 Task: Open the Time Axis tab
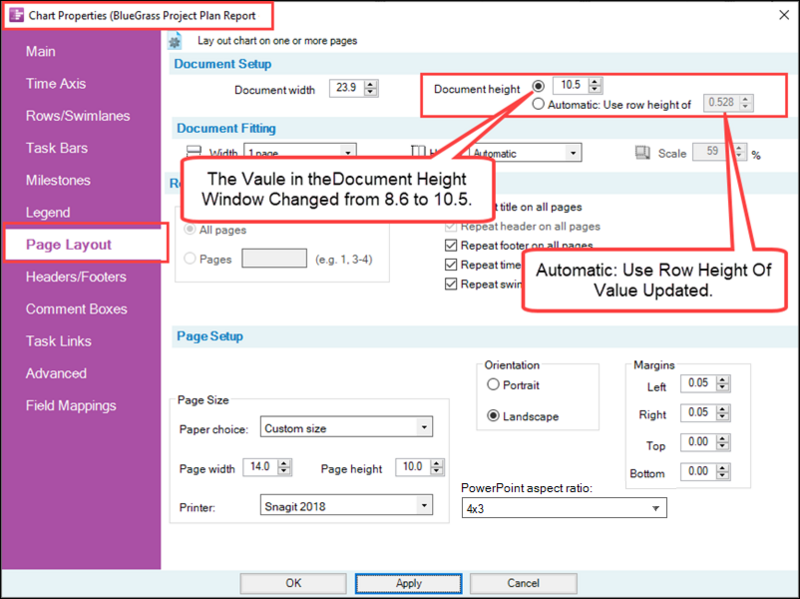point(56,84)
